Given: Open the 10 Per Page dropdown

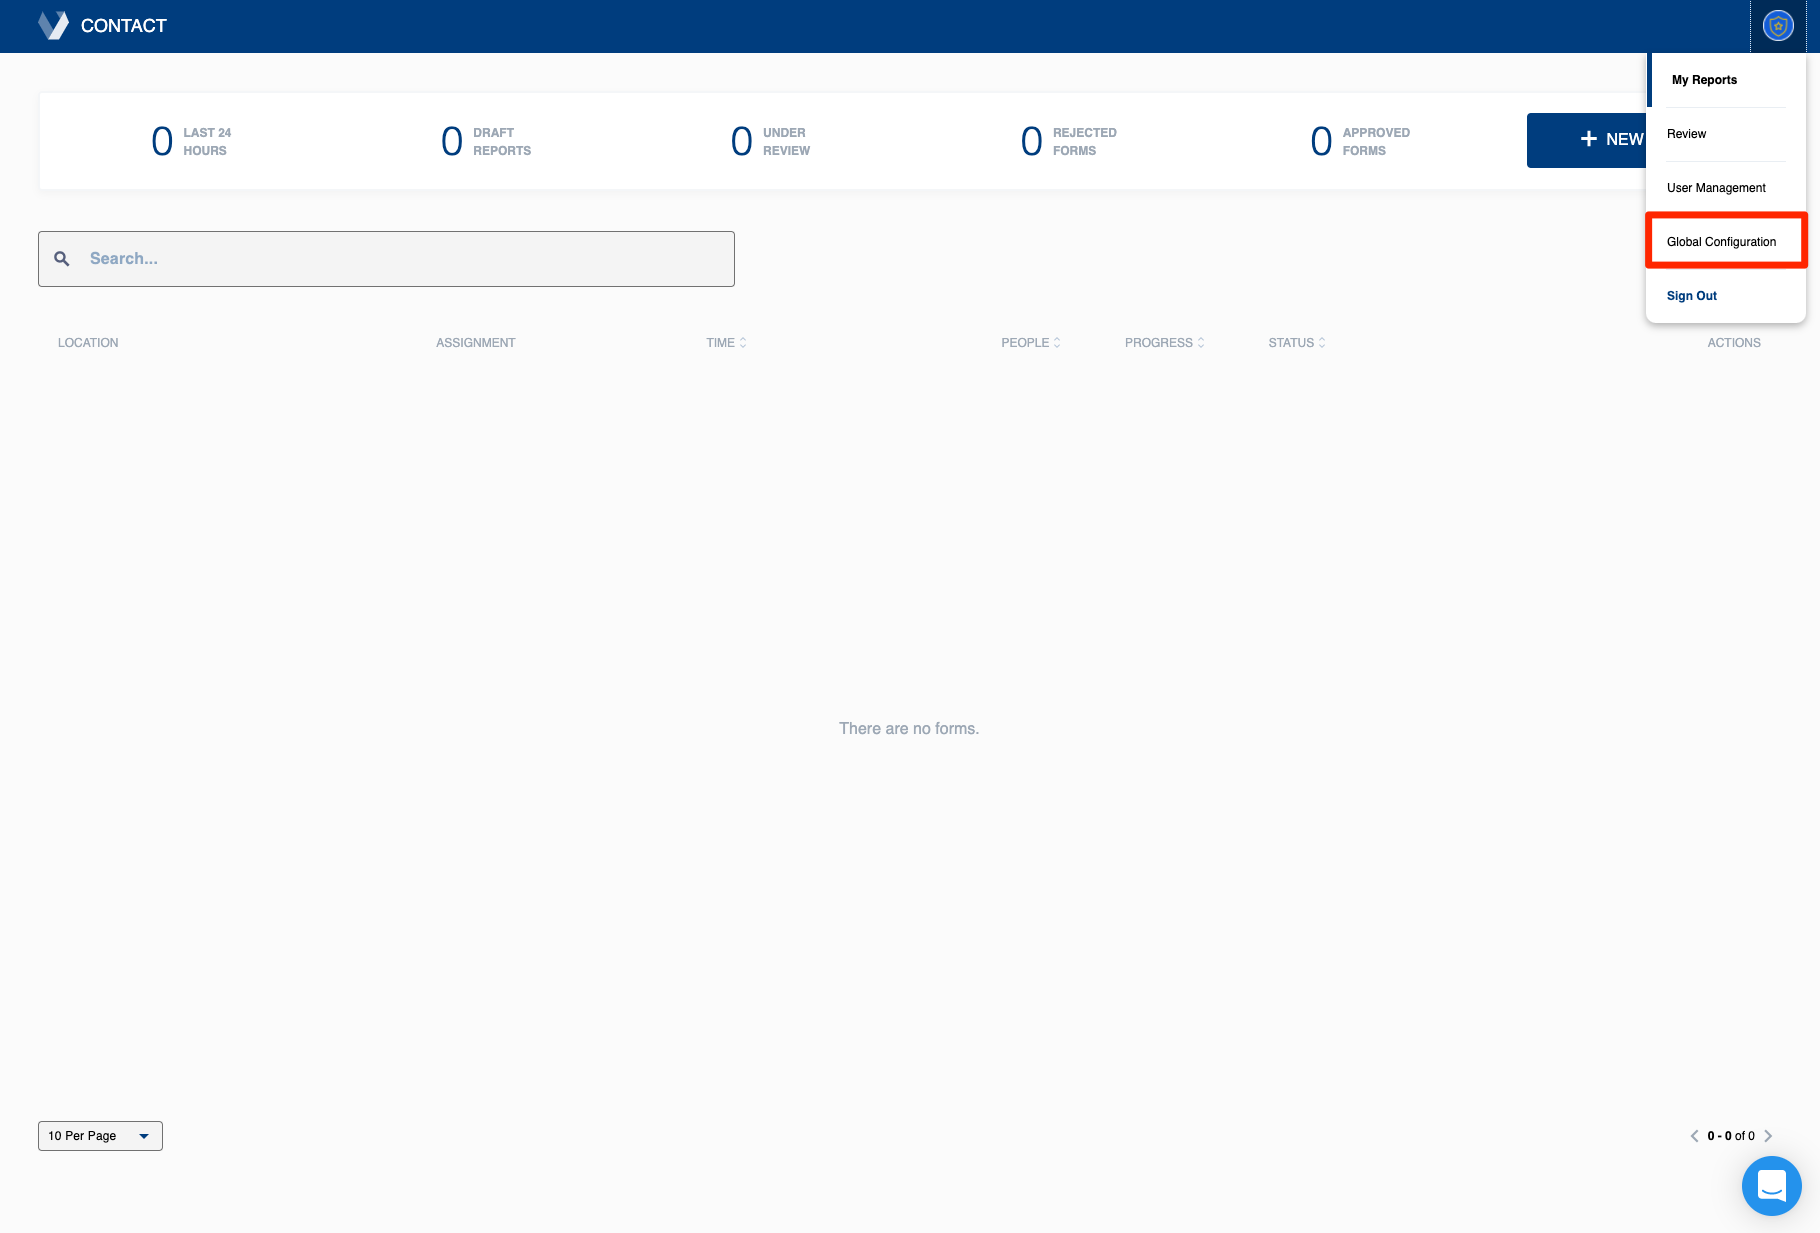Looking at the screenshot, I should (x=100, y=1136).
